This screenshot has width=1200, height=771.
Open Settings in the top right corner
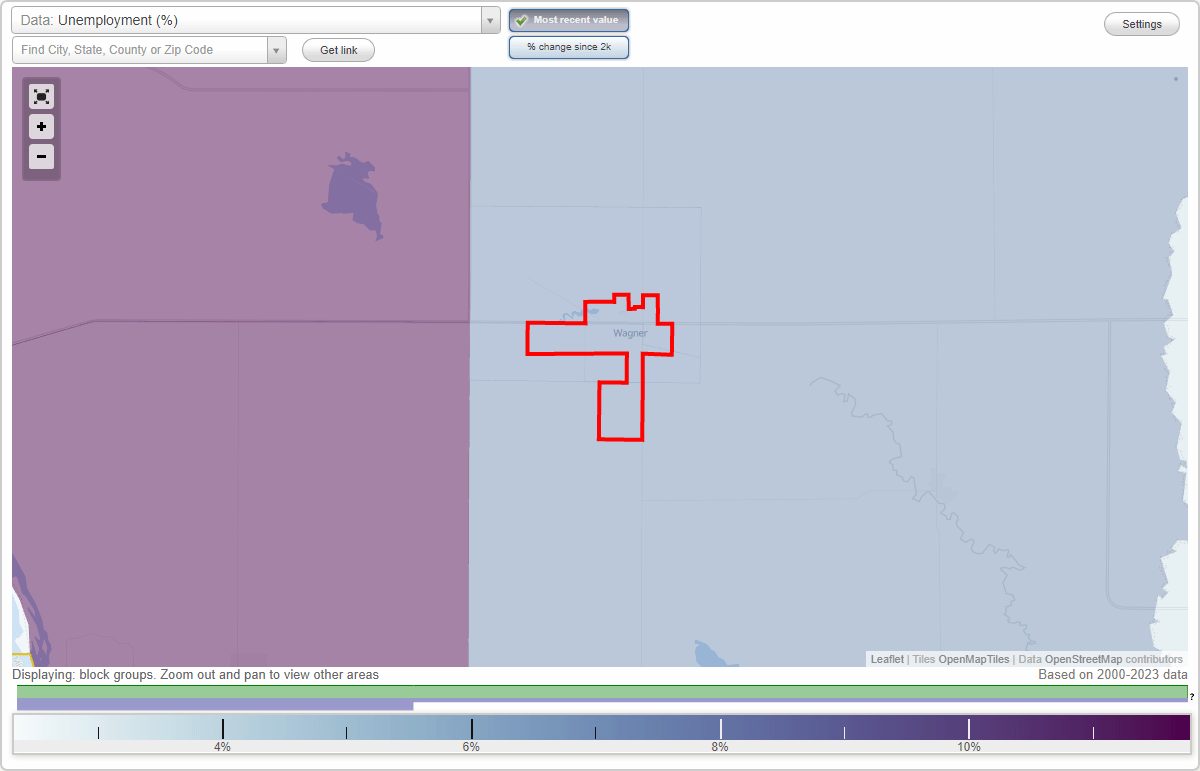click(1141, 23)
